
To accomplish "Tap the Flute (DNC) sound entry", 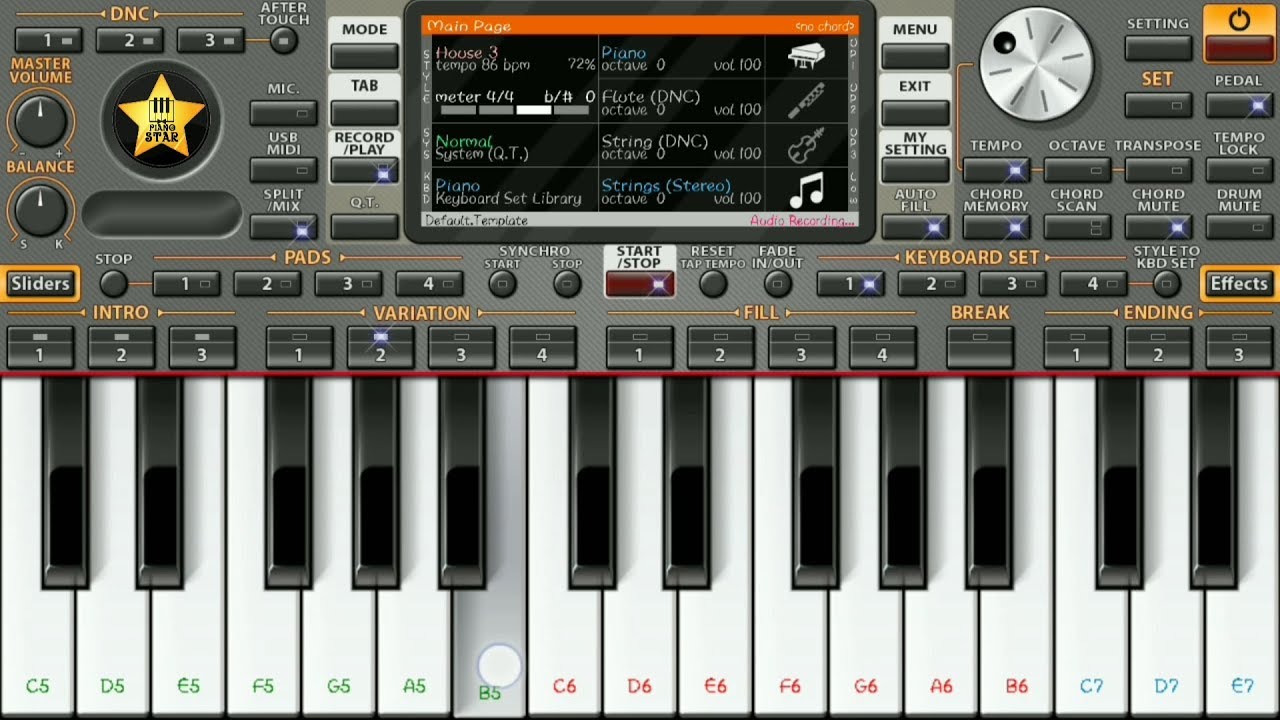I will 682,102.
